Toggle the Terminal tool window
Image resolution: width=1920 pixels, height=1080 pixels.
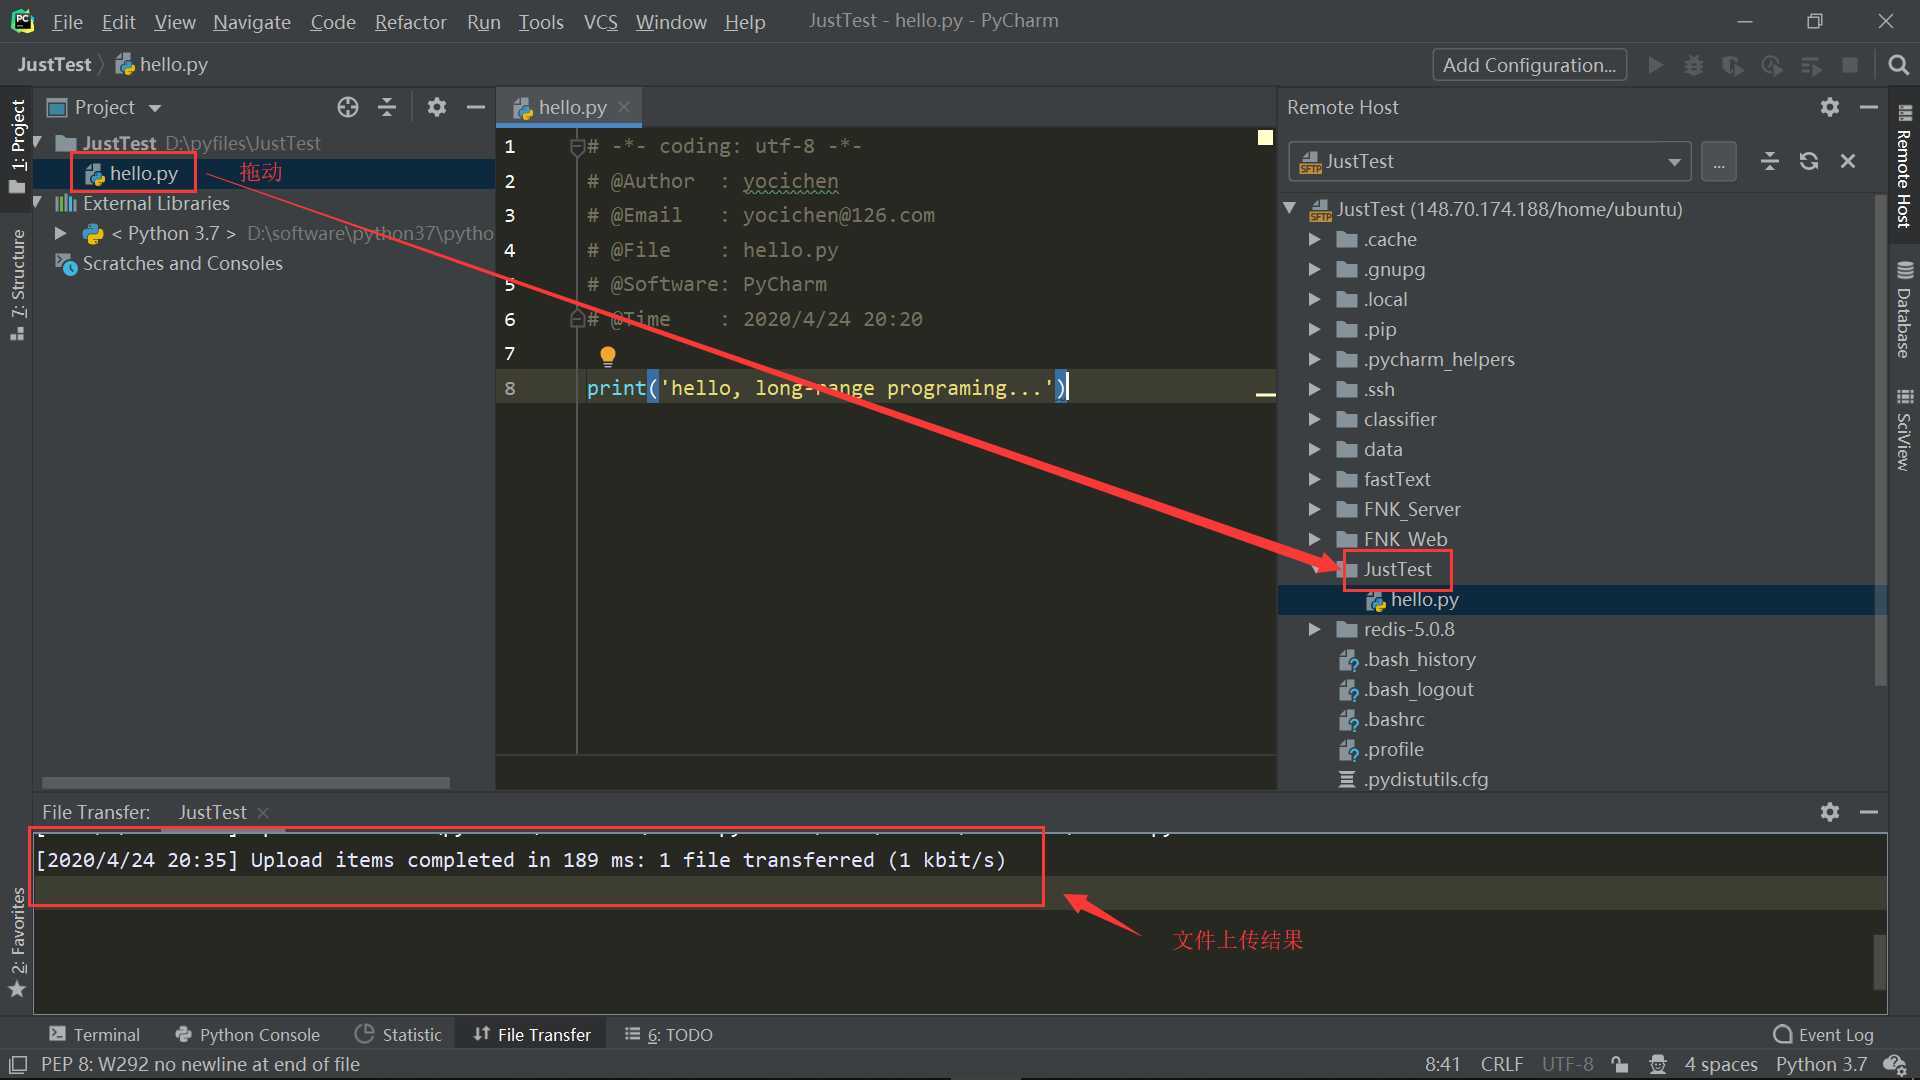coord(95,1034)
